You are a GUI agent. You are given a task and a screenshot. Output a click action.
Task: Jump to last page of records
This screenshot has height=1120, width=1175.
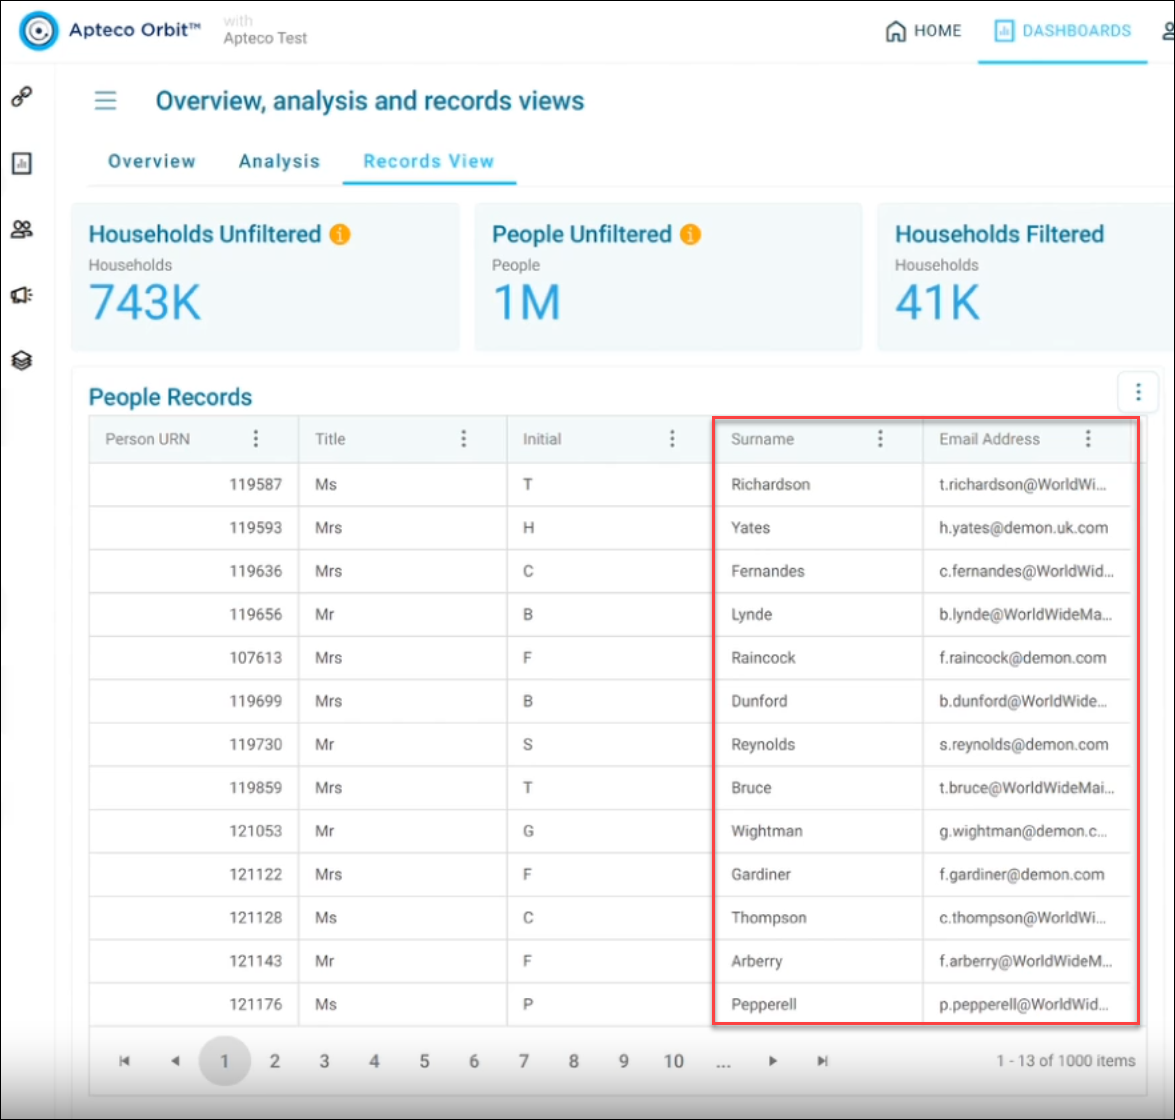(822, 1061)
